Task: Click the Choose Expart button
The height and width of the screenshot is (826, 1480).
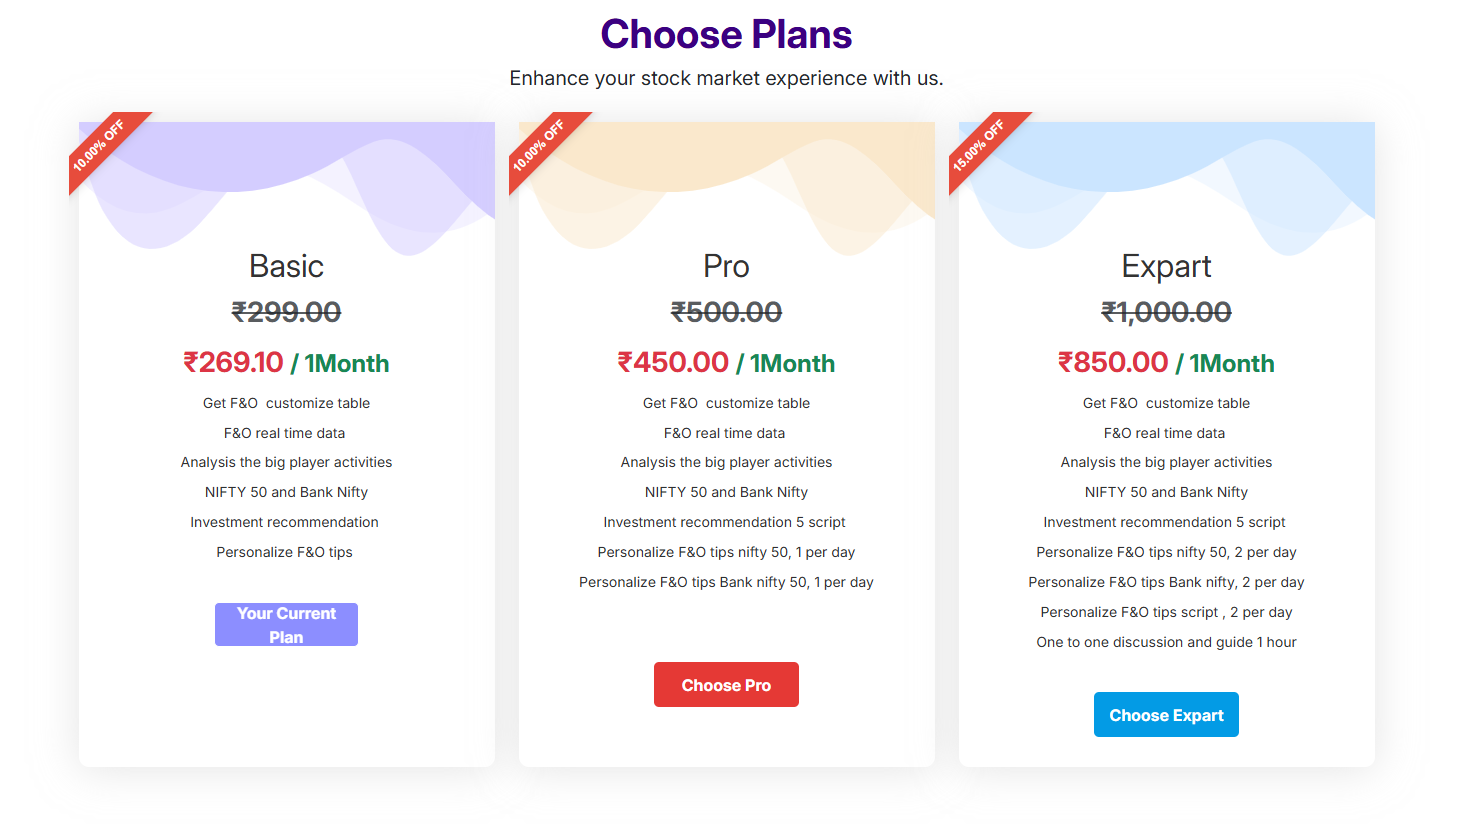Action: [1166, 715]
